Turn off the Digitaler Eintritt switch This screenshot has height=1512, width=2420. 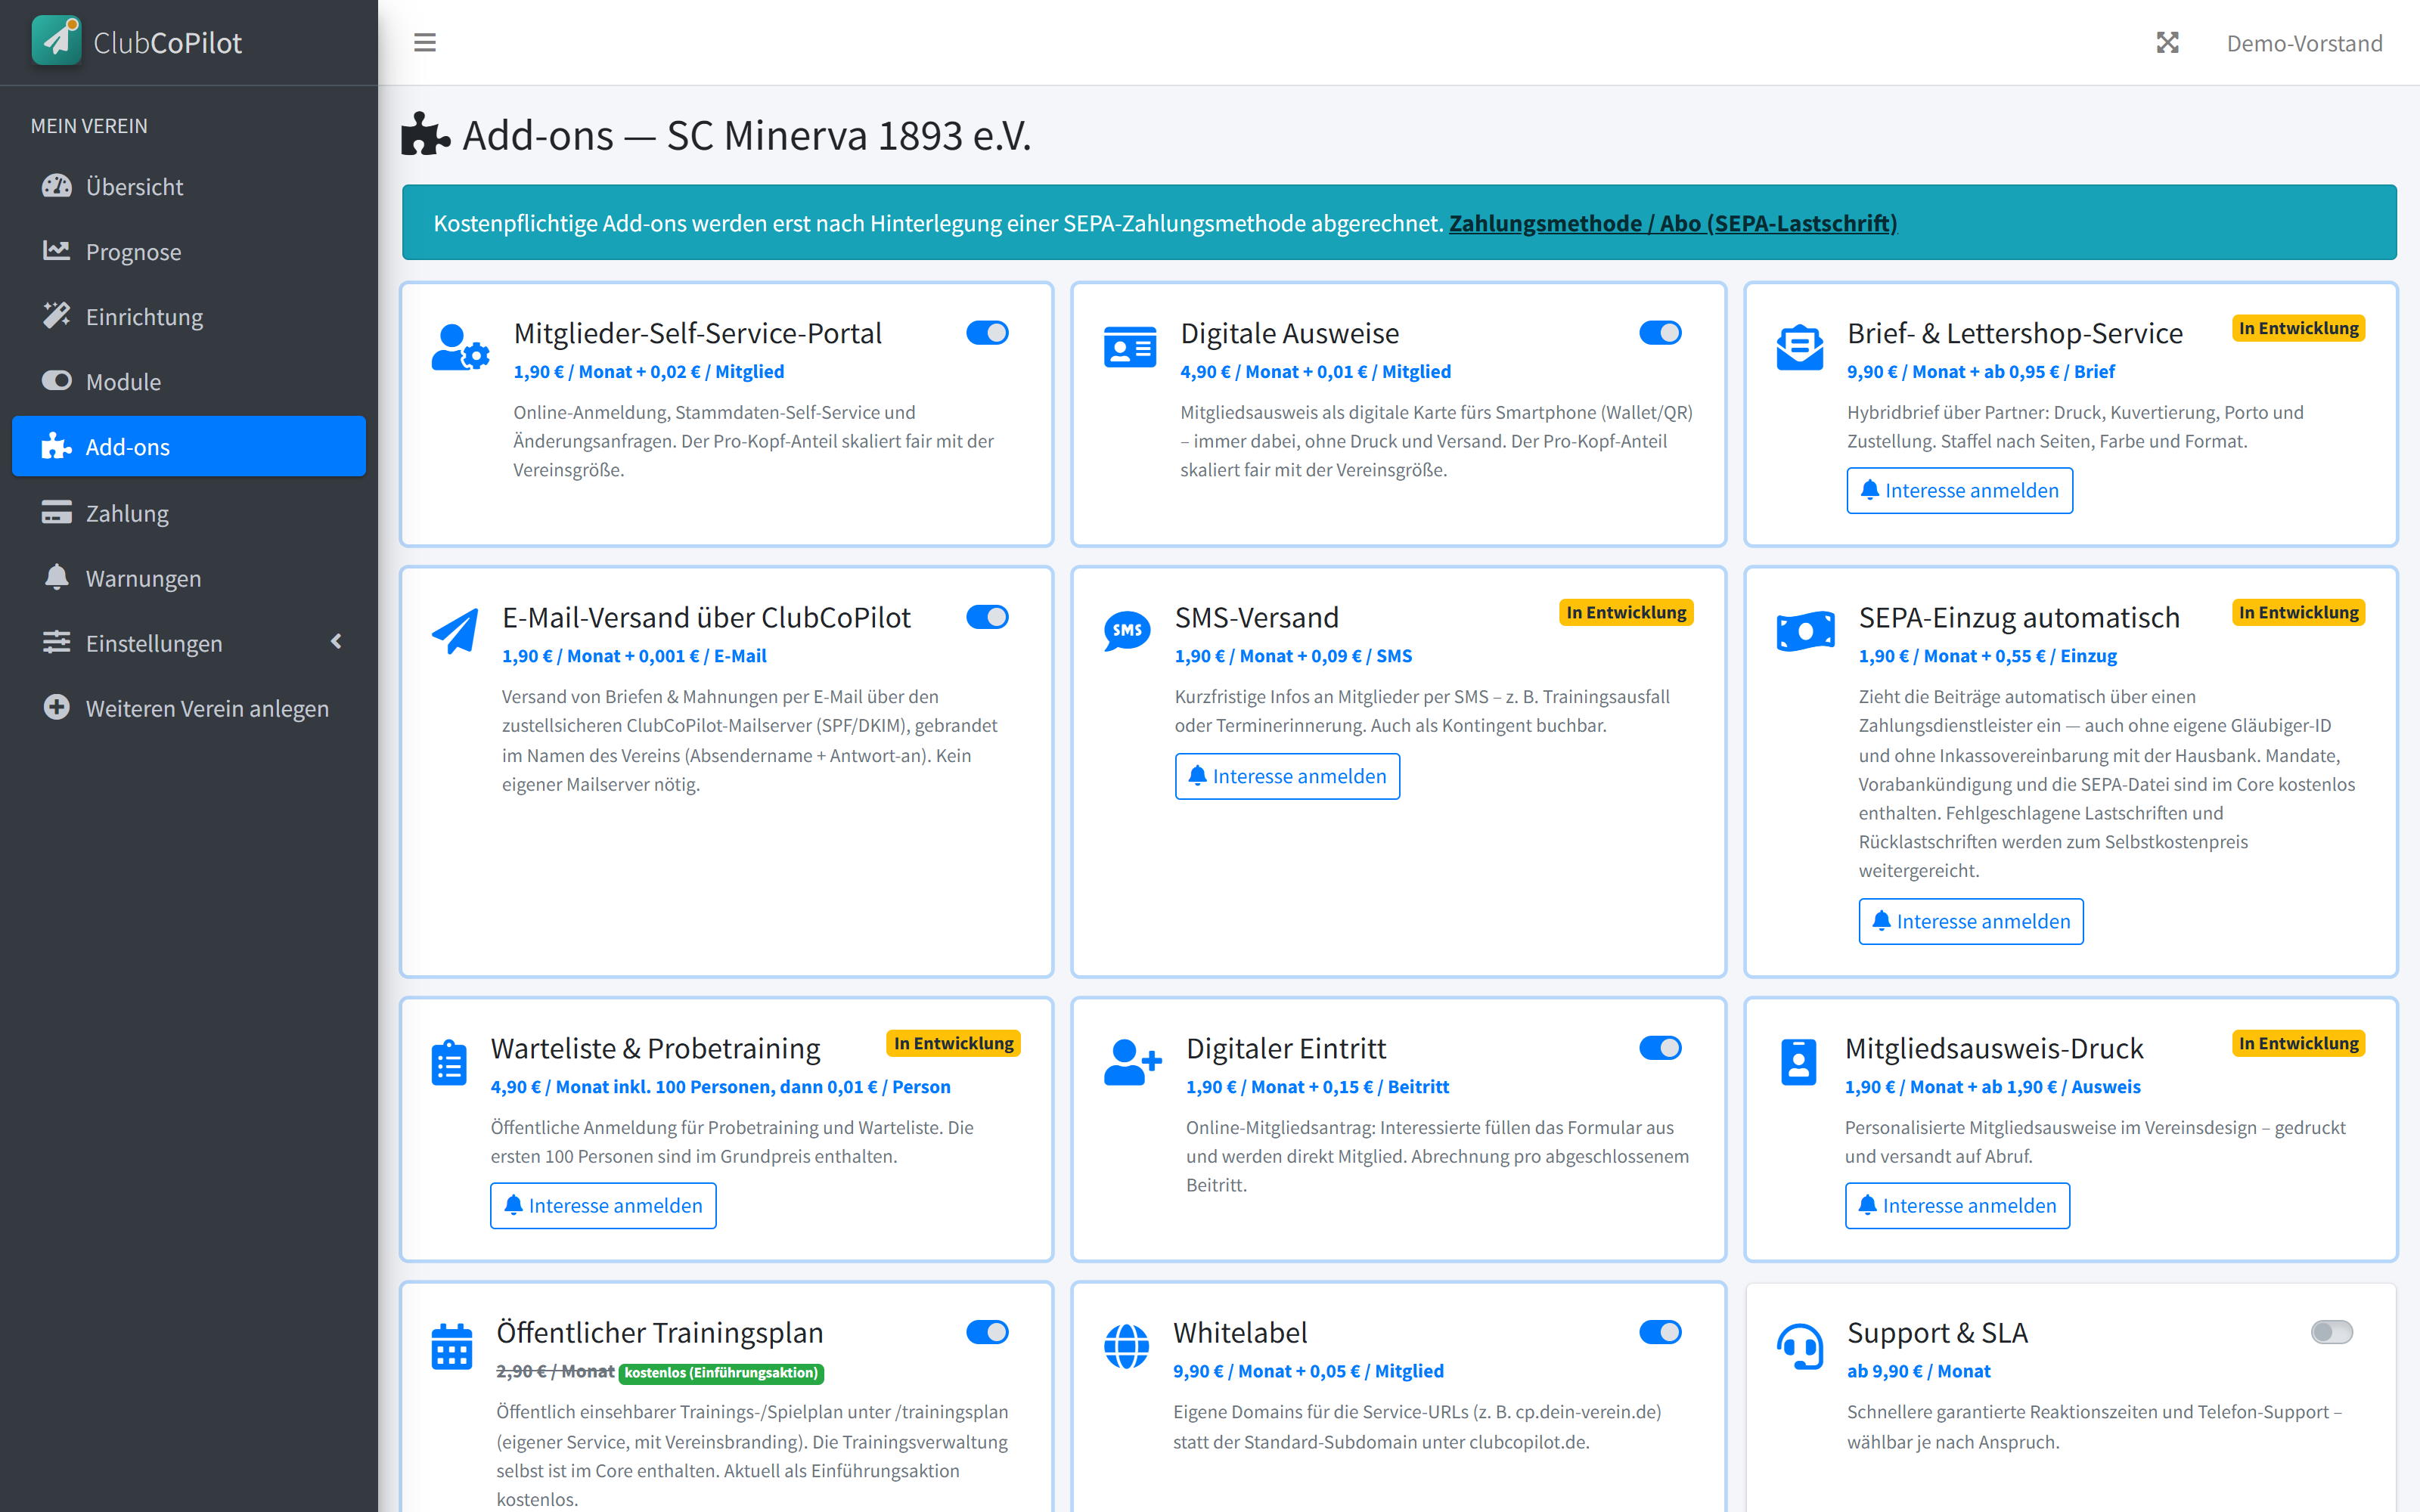(1660, 1047)
